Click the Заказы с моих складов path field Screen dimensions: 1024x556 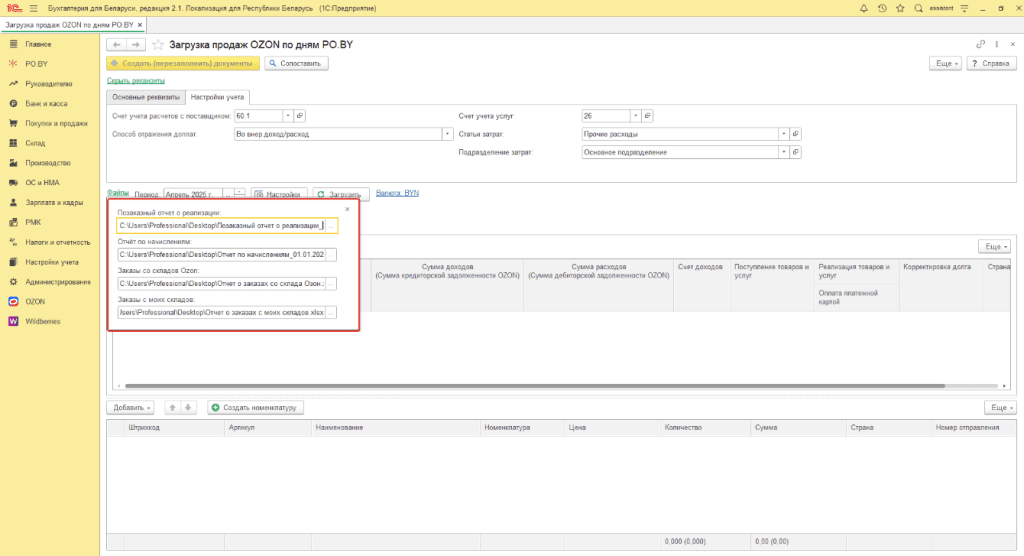[221, 312]
